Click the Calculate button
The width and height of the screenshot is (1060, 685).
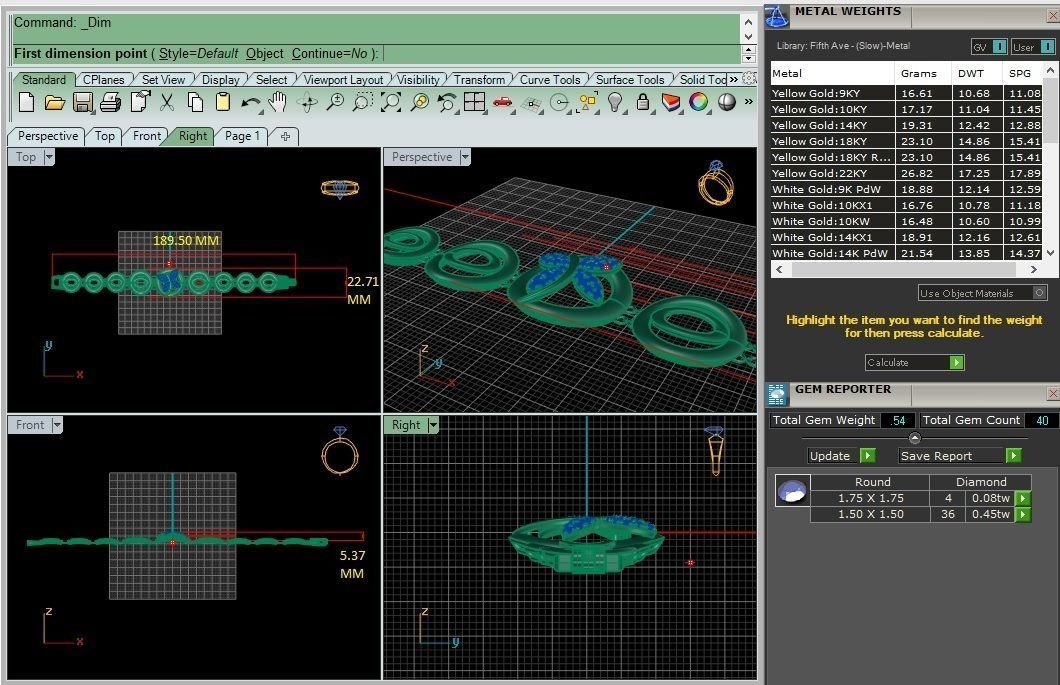point(914,362)
